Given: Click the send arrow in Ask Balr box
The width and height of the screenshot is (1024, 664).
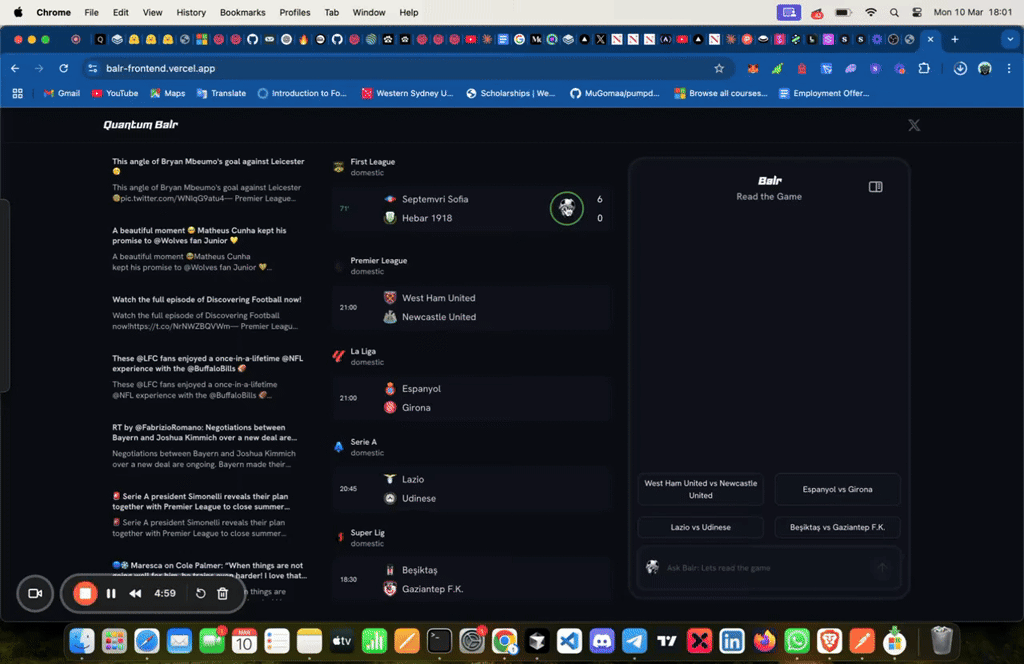Looking at the screenshot, I should (x=882, y=568).
